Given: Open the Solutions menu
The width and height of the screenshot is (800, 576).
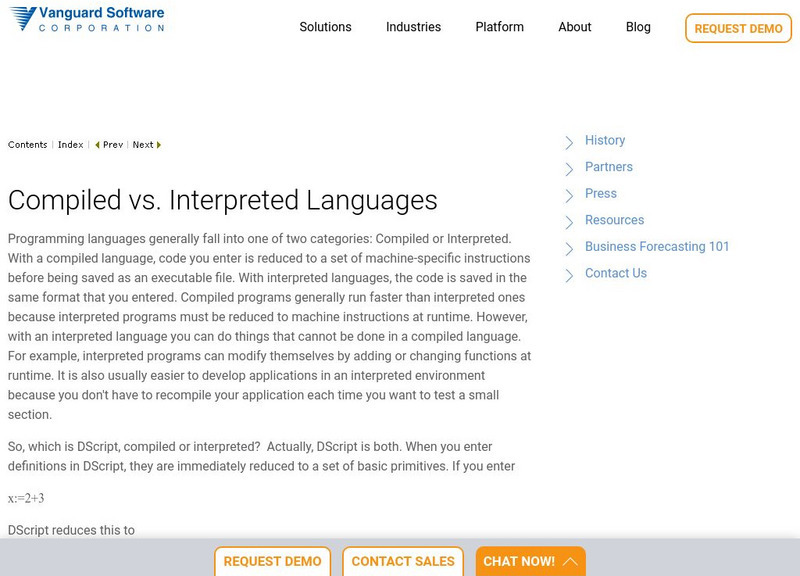Looking at the screenshot, I should [325, 27].
